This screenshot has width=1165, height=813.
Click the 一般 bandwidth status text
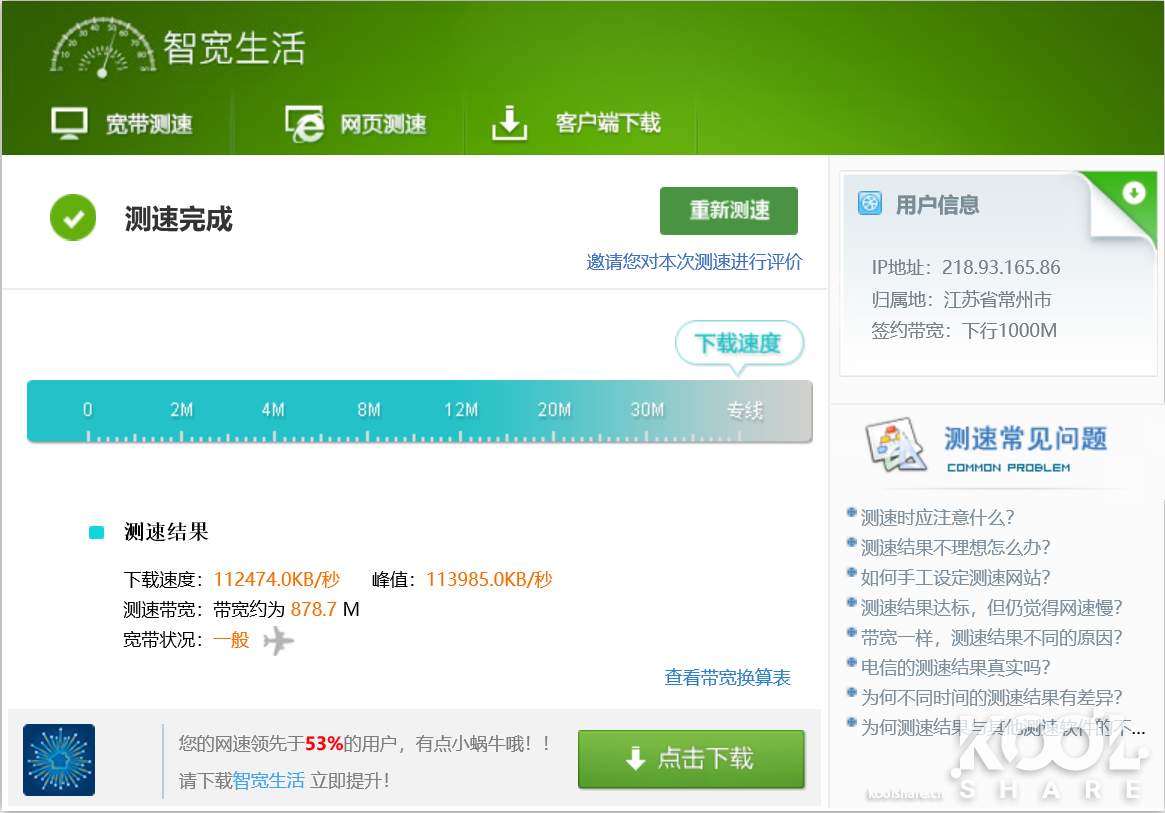(231, 640)
